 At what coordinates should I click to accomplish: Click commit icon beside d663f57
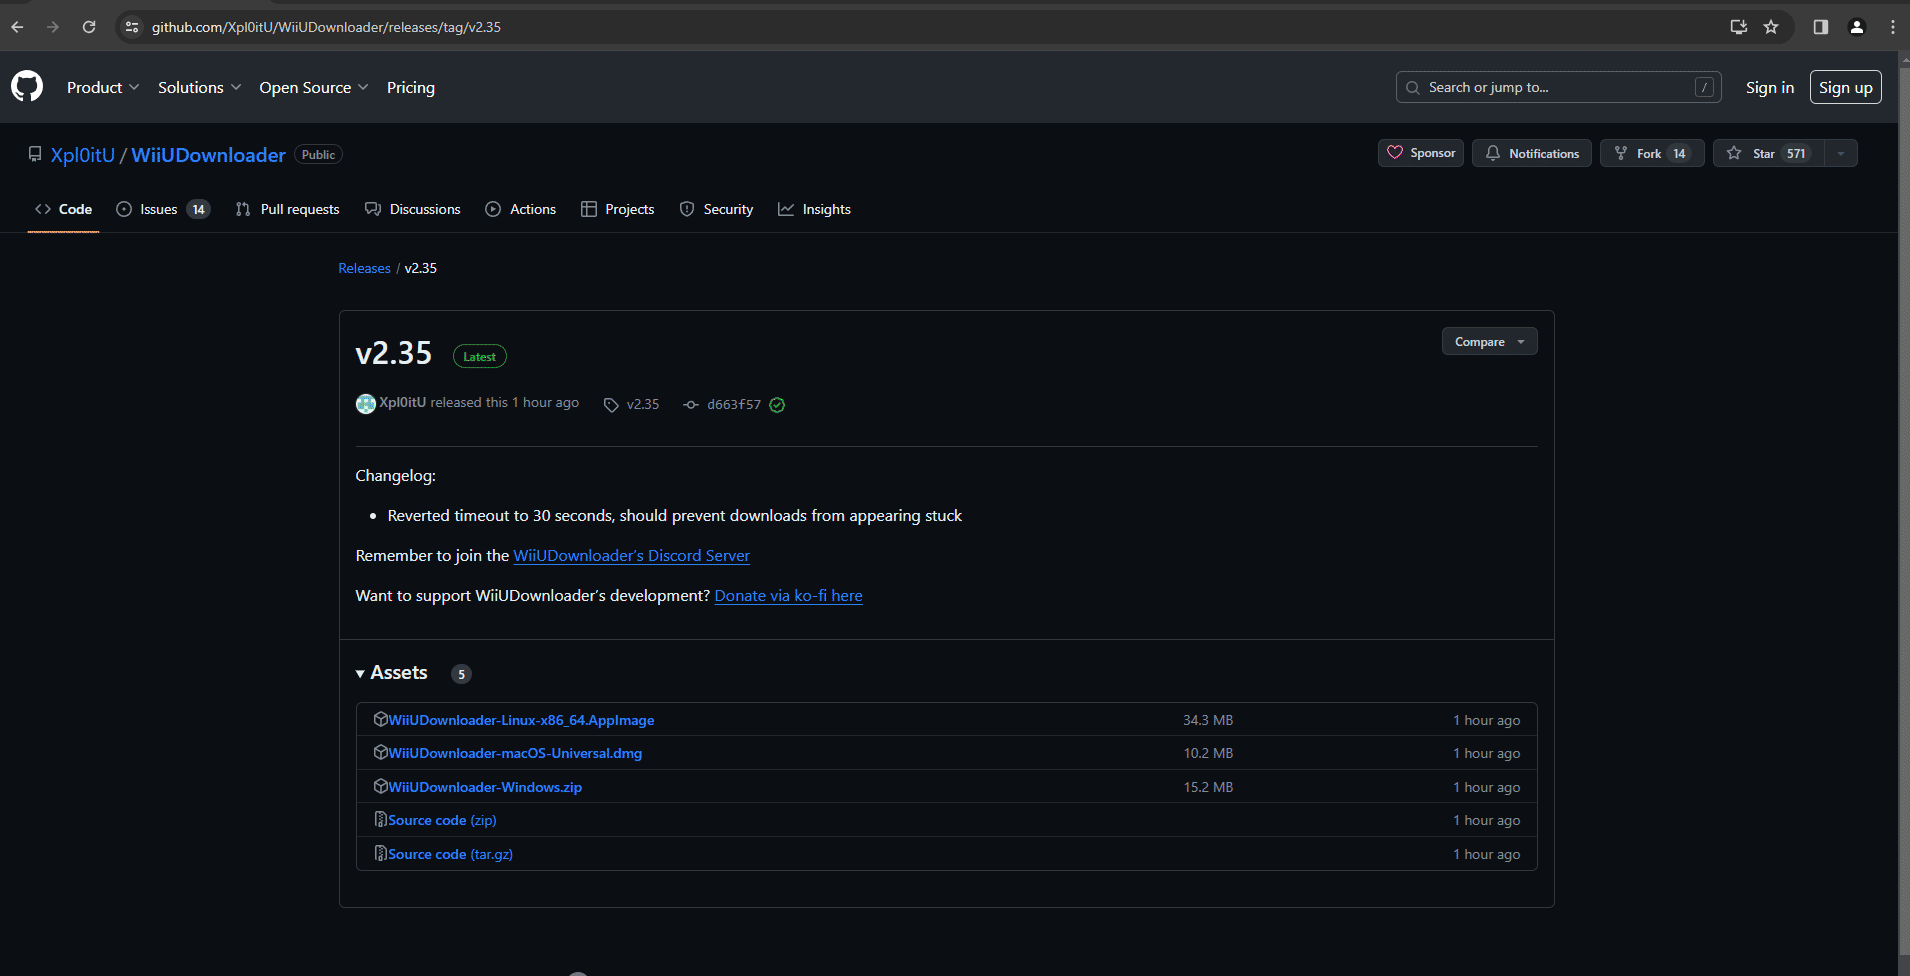click(x=691, y=405)
